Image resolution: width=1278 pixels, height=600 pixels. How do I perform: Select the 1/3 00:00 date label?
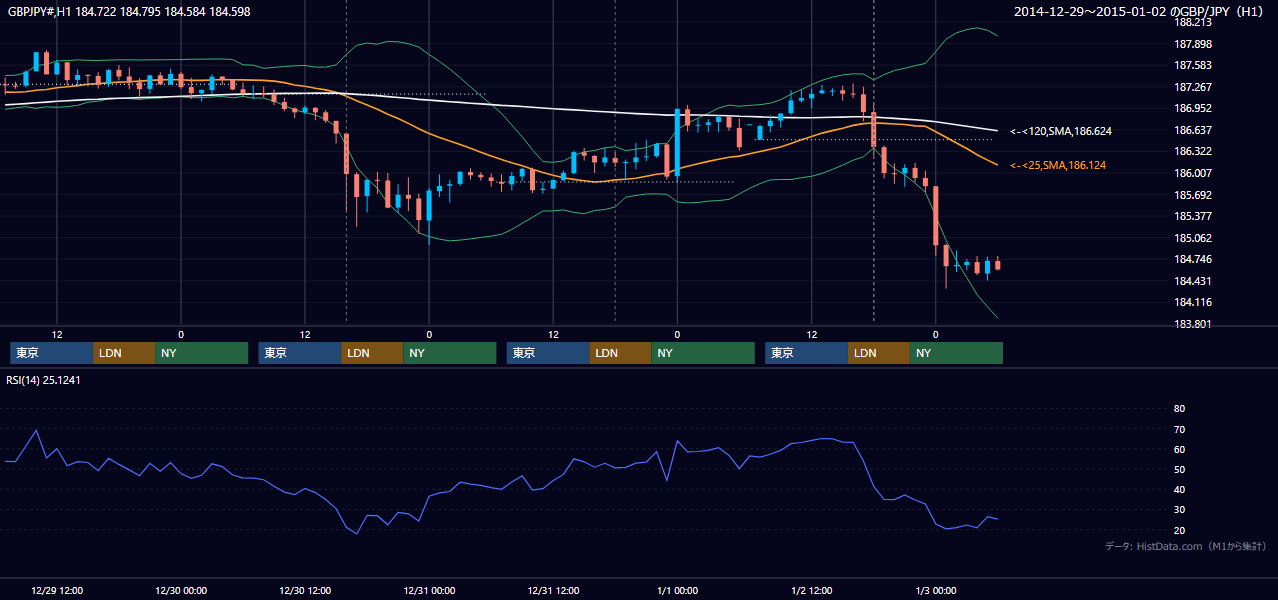point(936,591)
